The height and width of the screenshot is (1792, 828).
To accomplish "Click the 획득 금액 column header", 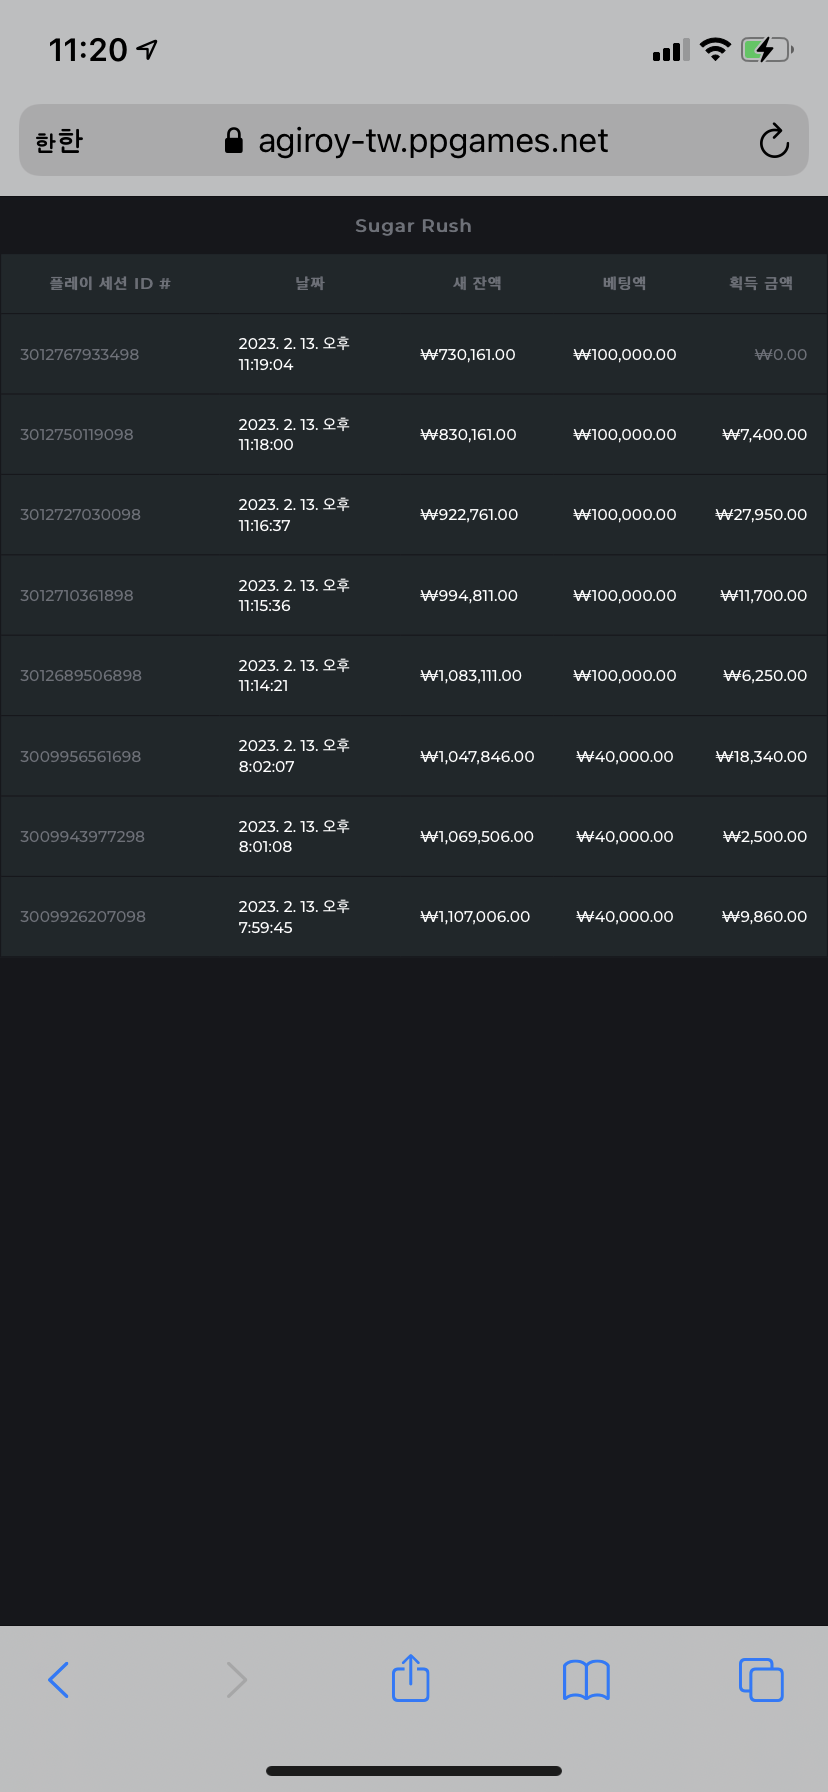I will point(761,283).
